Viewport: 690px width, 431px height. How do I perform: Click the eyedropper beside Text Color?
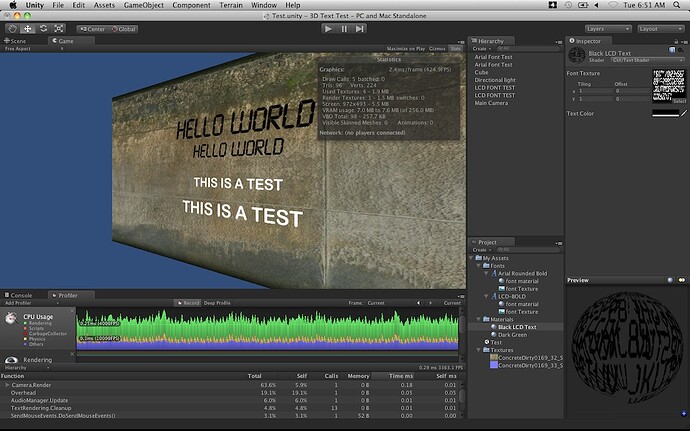tap(684, 114)
